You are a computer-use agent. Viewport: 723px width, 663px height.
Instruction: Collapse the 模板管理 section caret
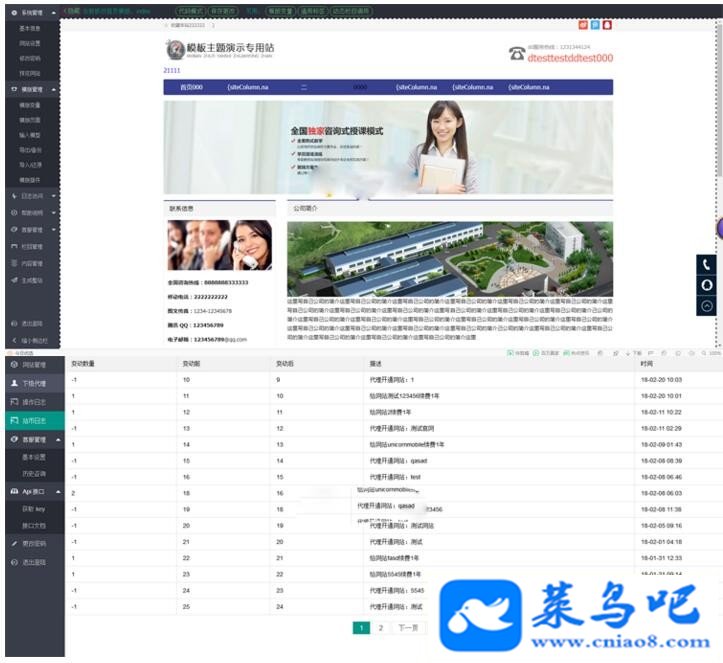click(x=53, y=89)
